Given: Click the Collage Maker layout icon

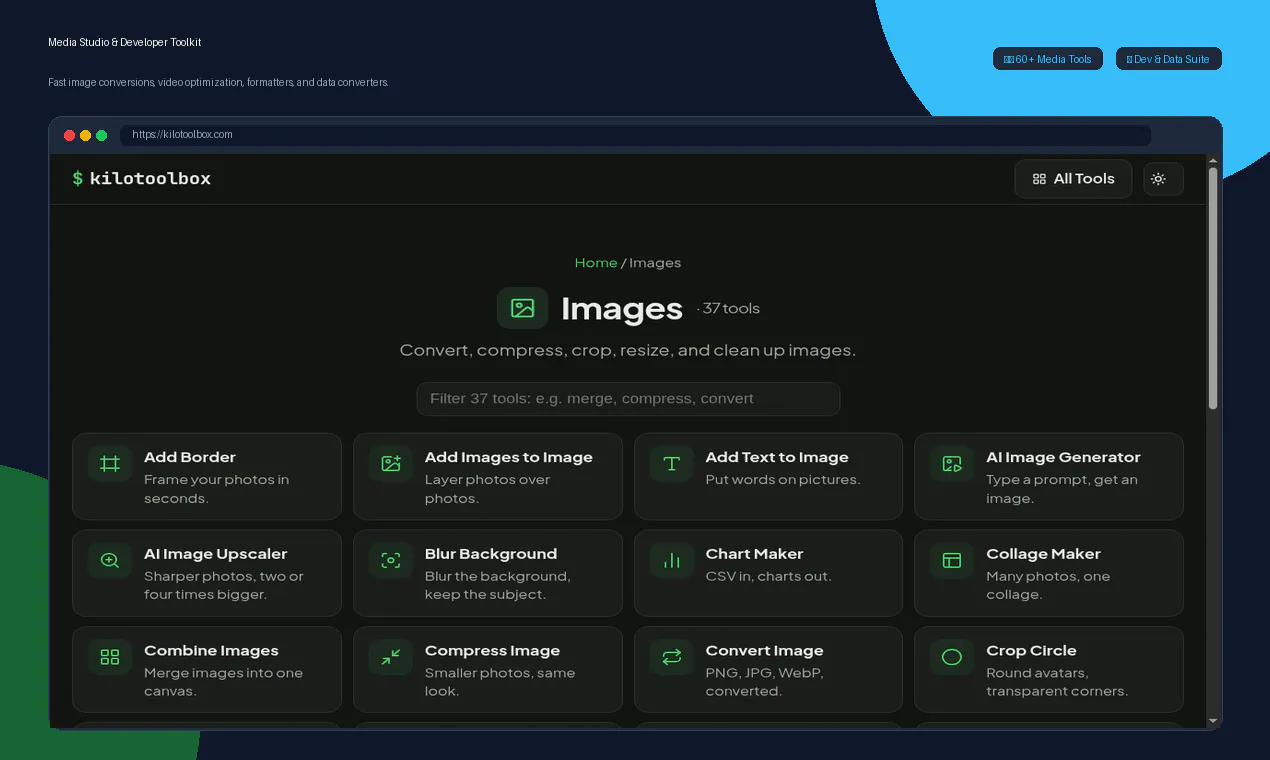Looking at the screenshot, I should [x=952, y=561].
